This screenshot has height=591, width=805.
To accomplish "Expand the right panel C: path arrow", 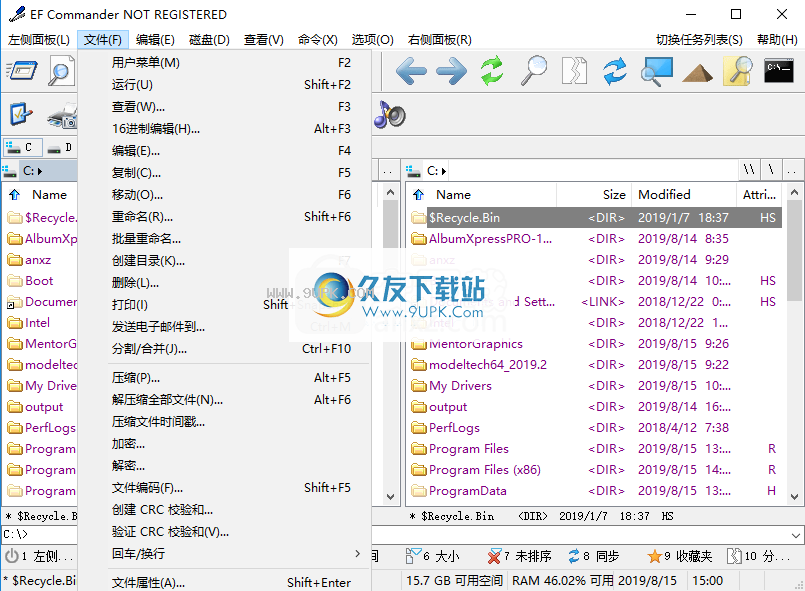I will click(444, 171).
